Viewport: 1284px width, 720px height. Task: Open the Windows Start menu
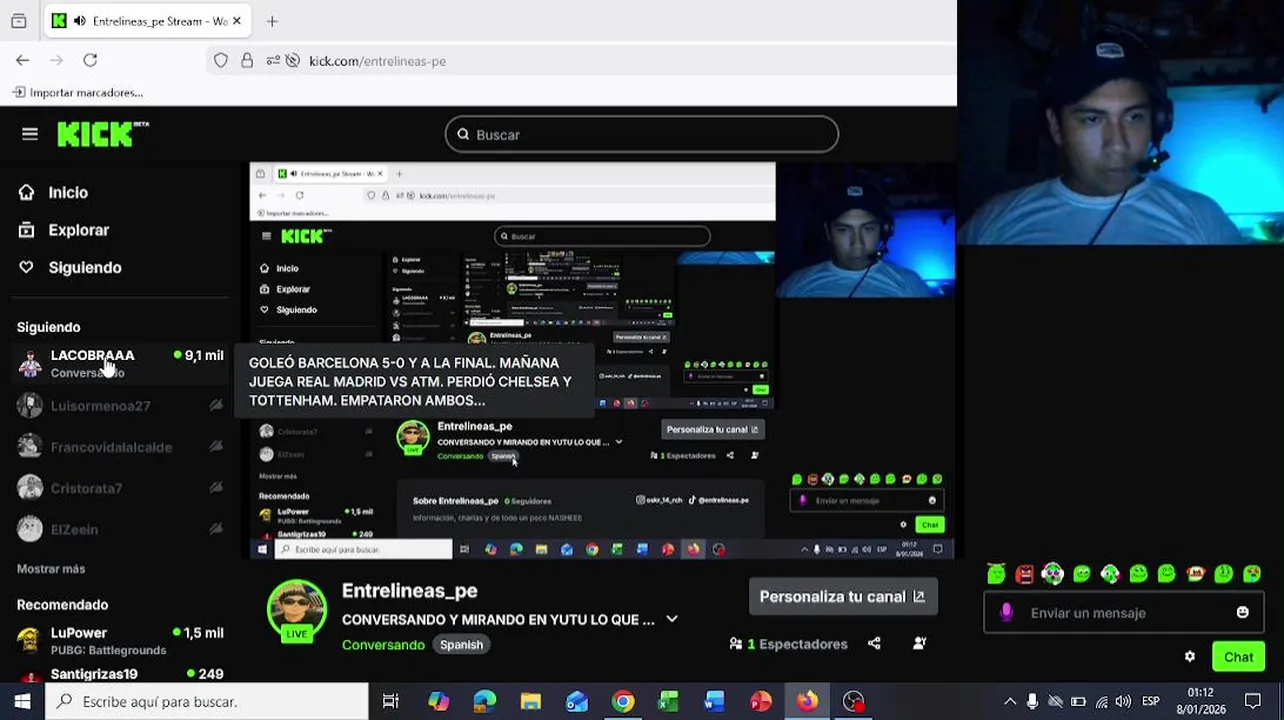[22, 701]
